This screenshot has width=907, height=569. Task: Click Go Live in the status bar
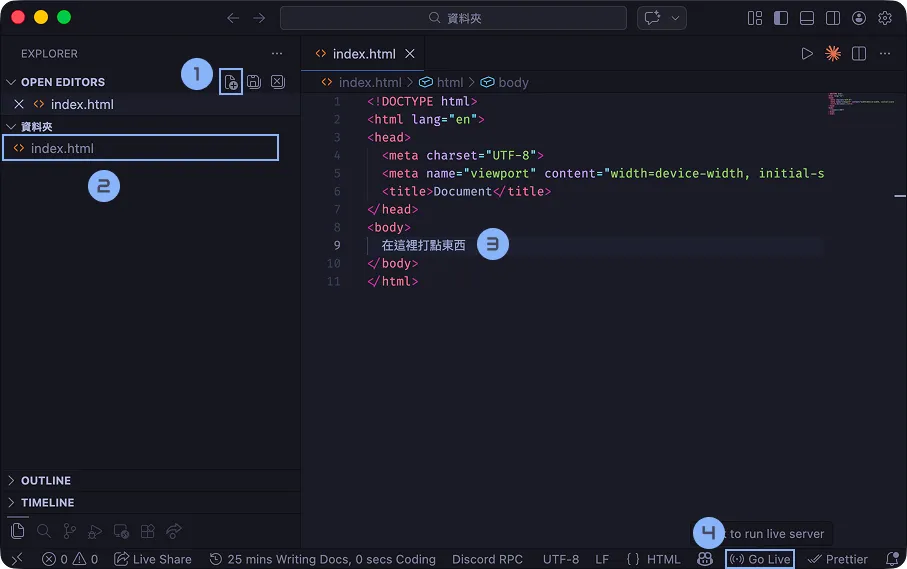760,559
